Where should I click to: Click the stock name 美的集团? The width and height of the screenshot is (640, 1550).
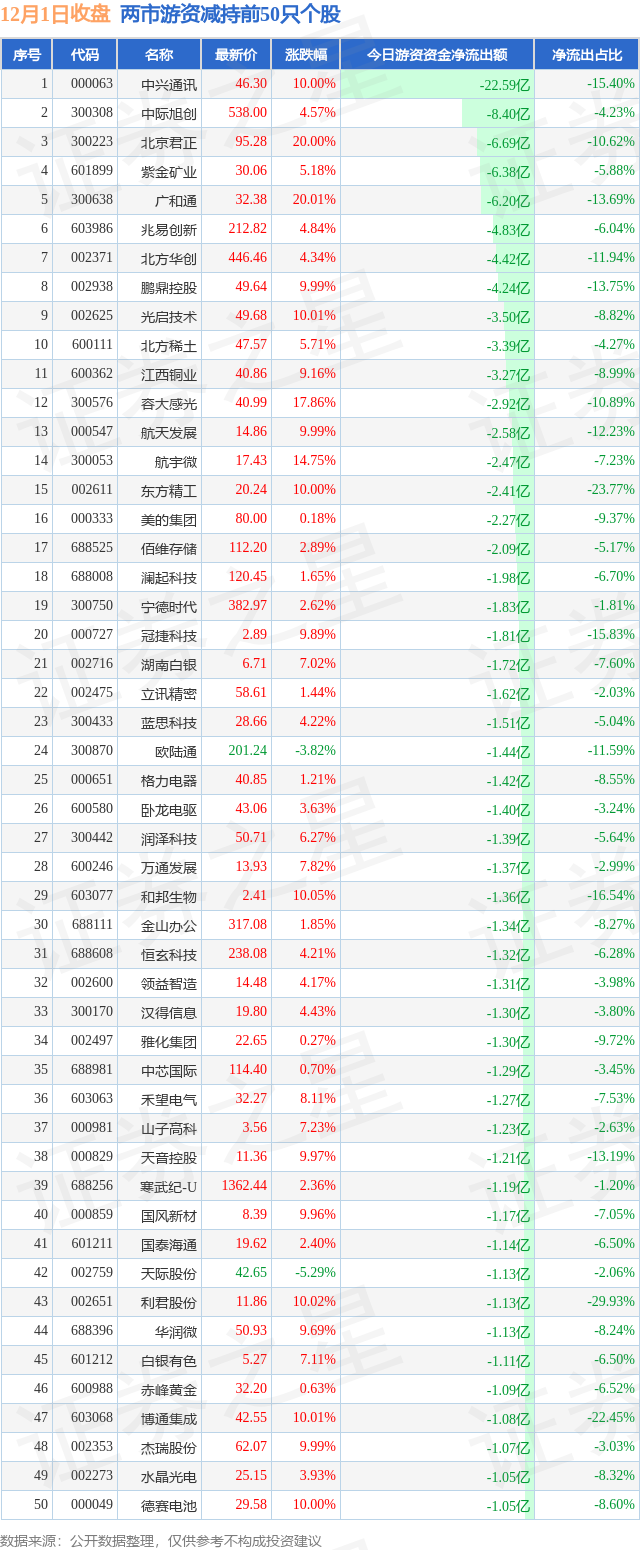coord(169,519)
